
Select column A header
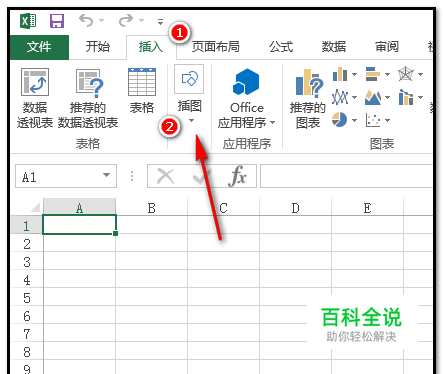coord(79,208)
